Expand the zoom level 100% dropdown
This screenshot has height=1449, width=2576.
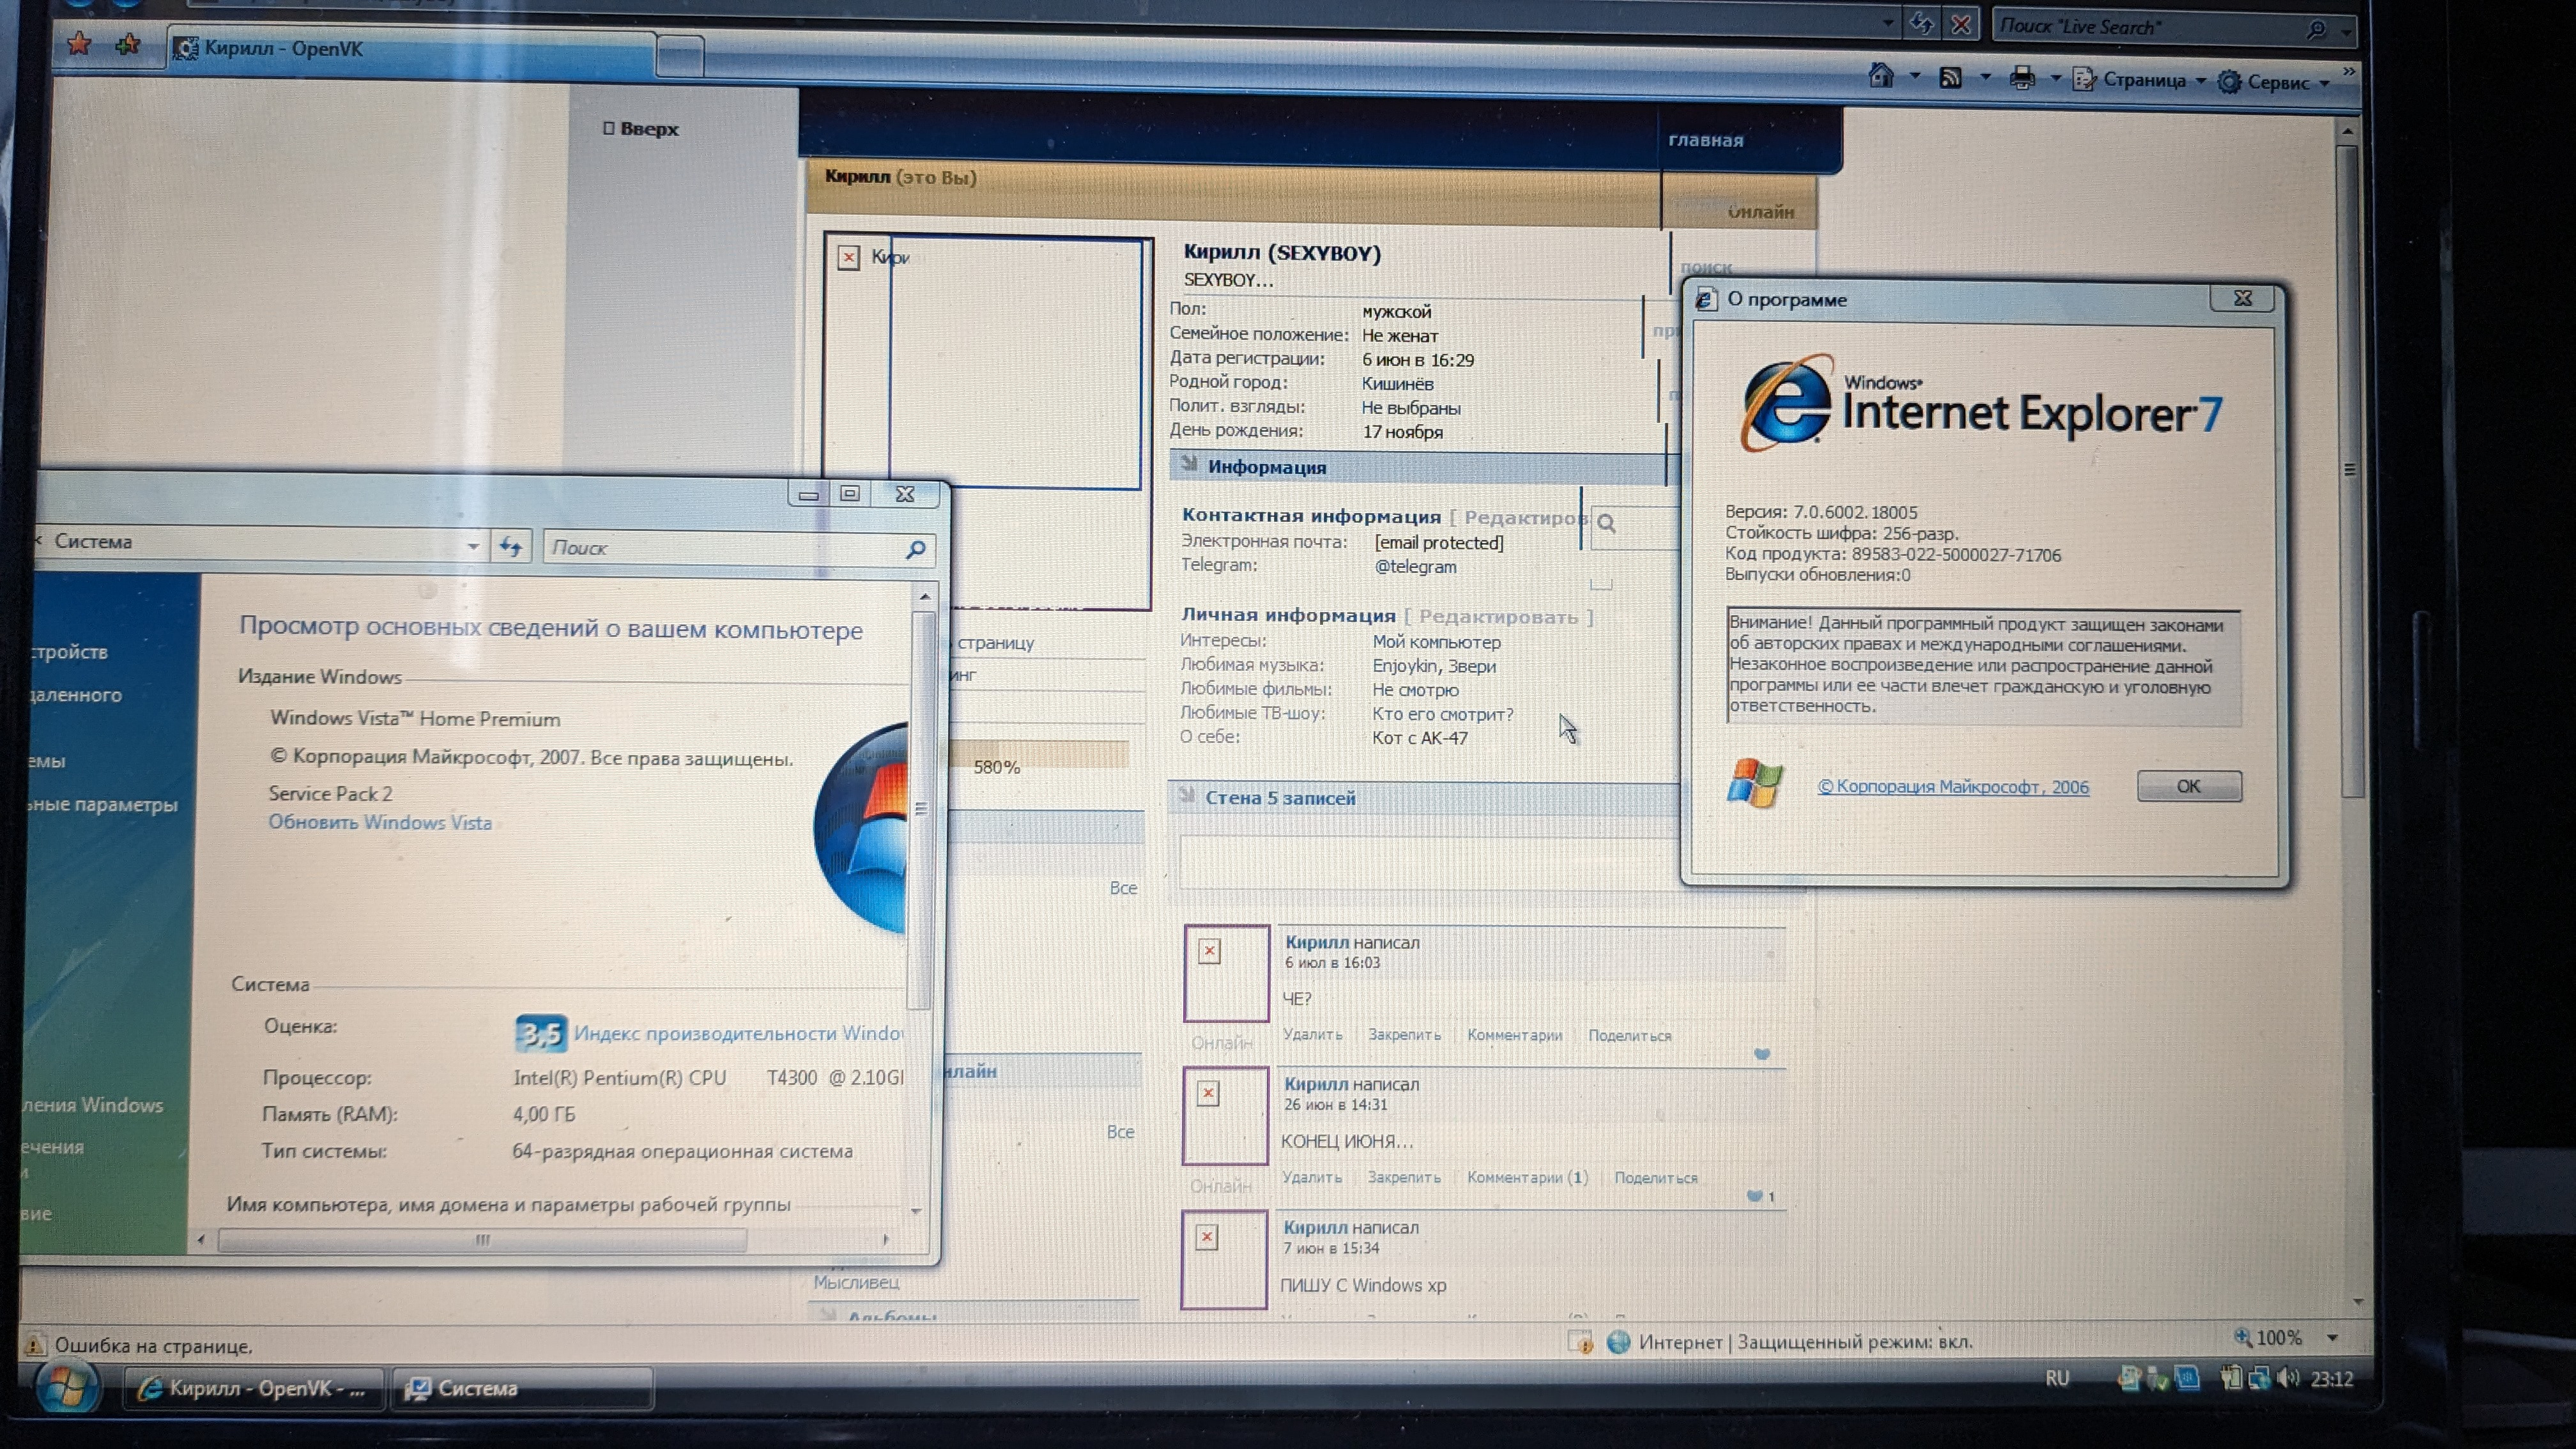pyautogui.click(x=2333, y=1337)
